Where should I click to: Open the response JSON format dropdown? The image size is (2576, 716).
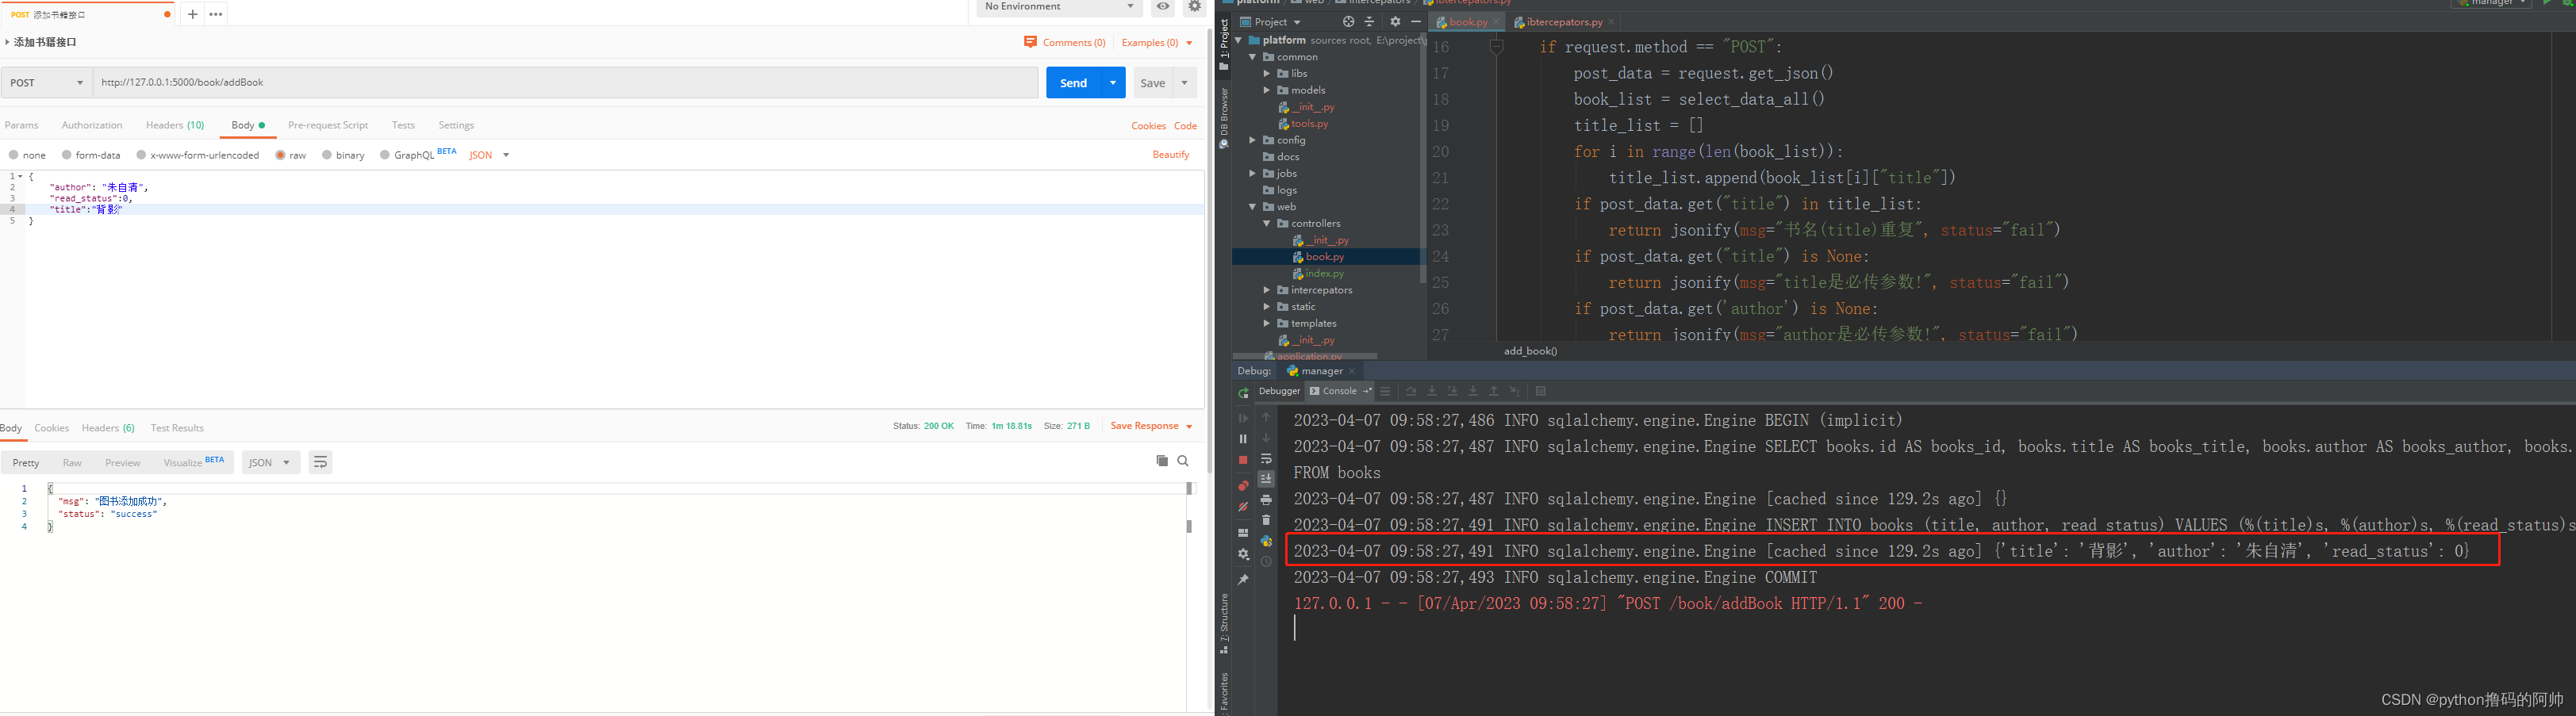(x=270, y=462)
